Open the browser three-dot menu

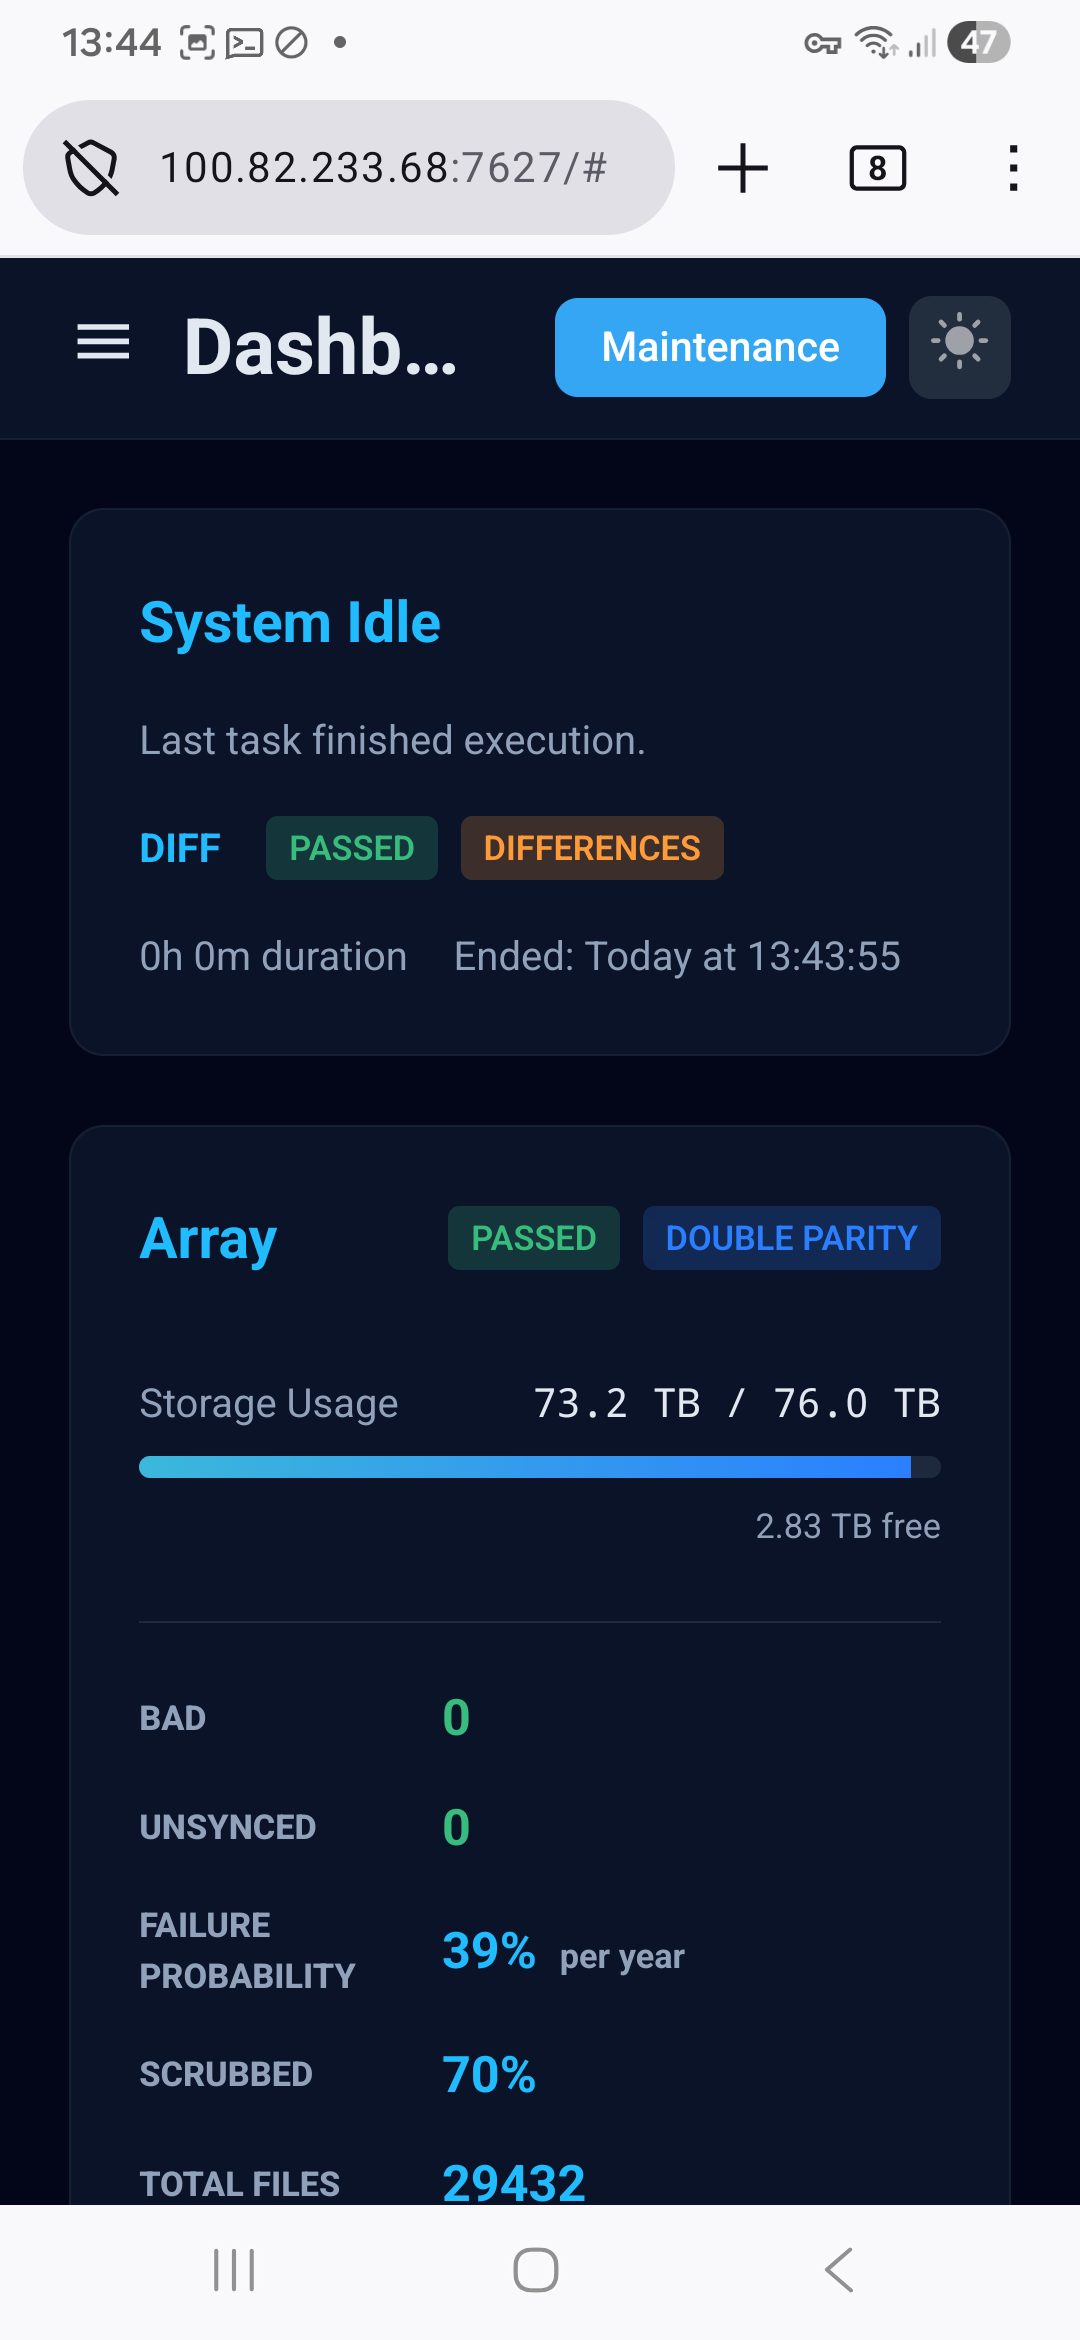click(1013, 167)
